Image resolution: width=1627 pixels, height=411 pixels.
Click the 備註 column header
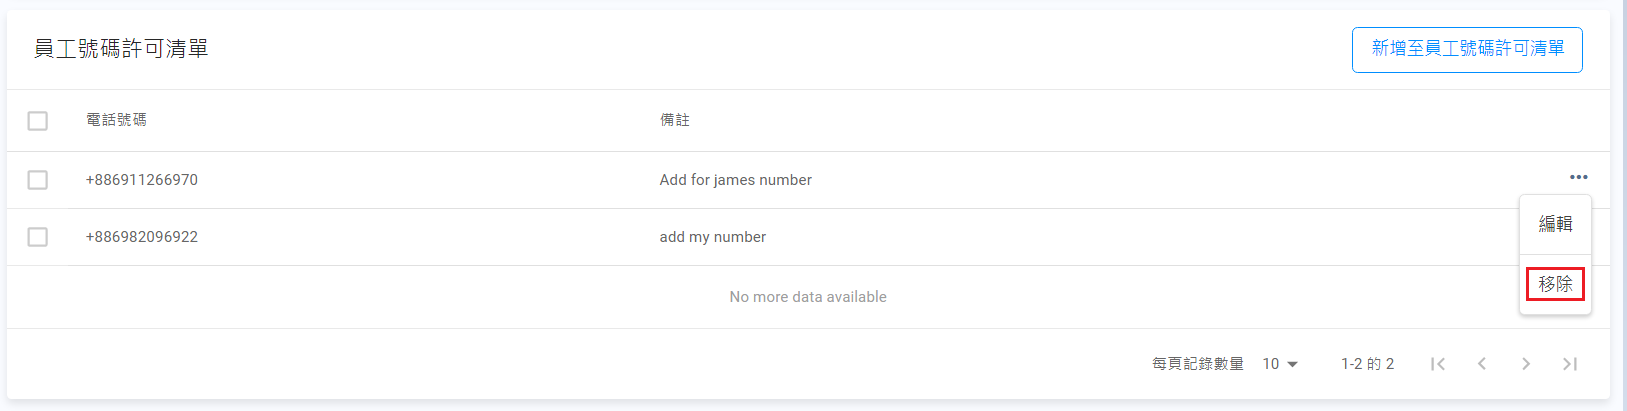pyautogui.click(x=674, y=120)
